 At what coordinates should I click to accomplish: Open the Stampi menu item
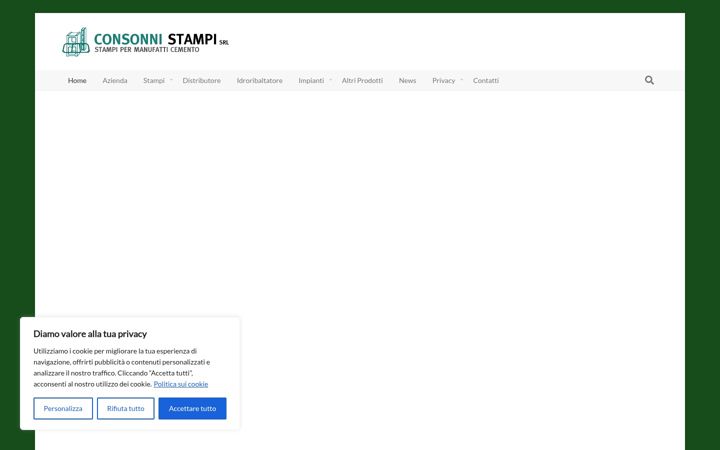(x=154, y=80)
